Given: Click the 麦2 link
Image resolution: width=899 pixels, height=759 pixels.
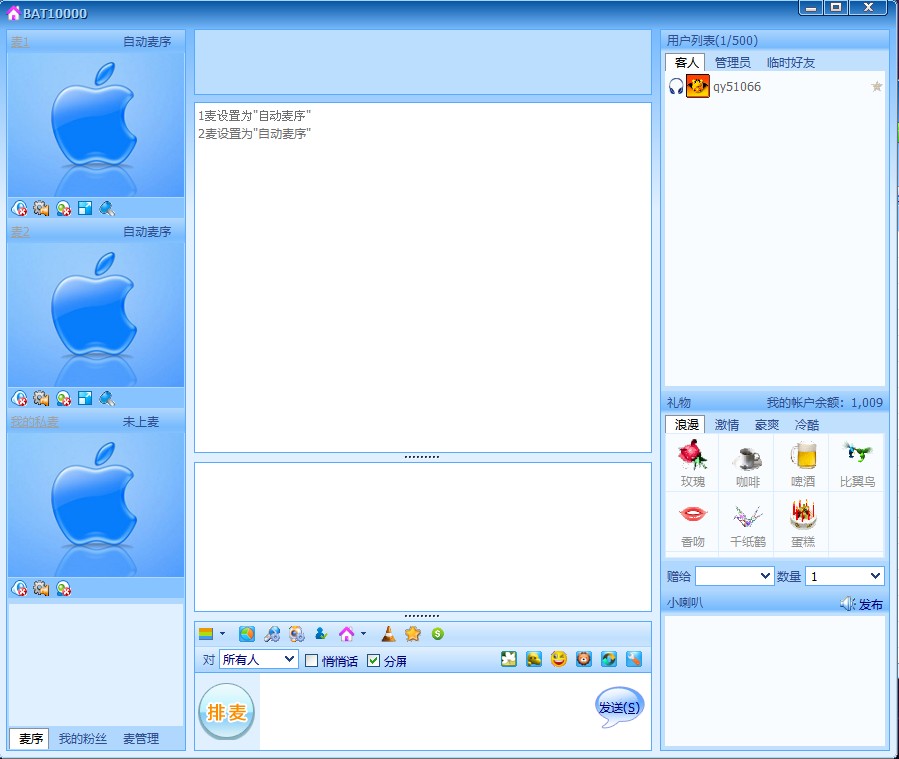Looking at the screenshot, I should (x=19, y=232).
